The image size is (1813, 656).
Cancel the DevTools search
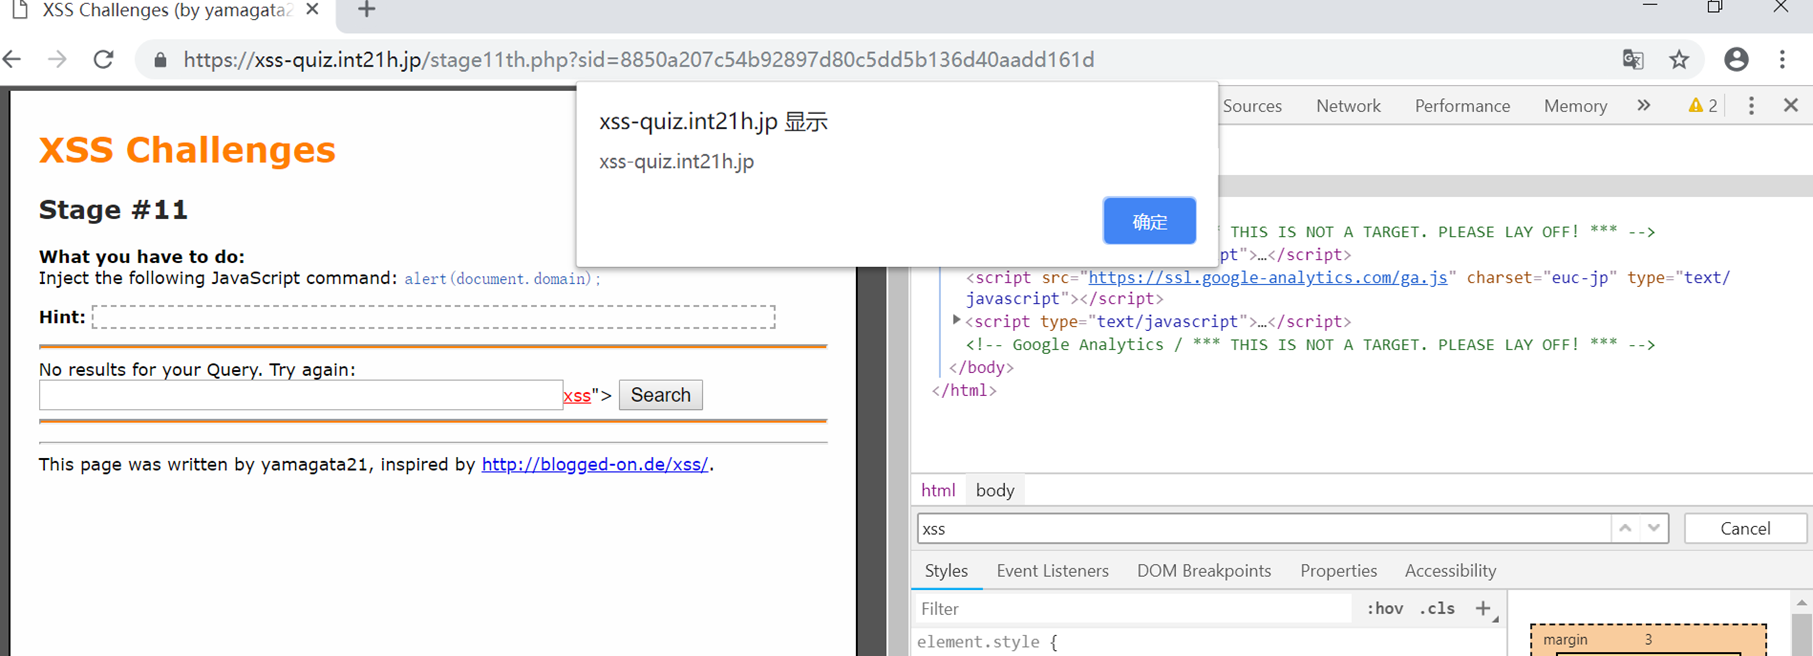(x=1745, y=528)
